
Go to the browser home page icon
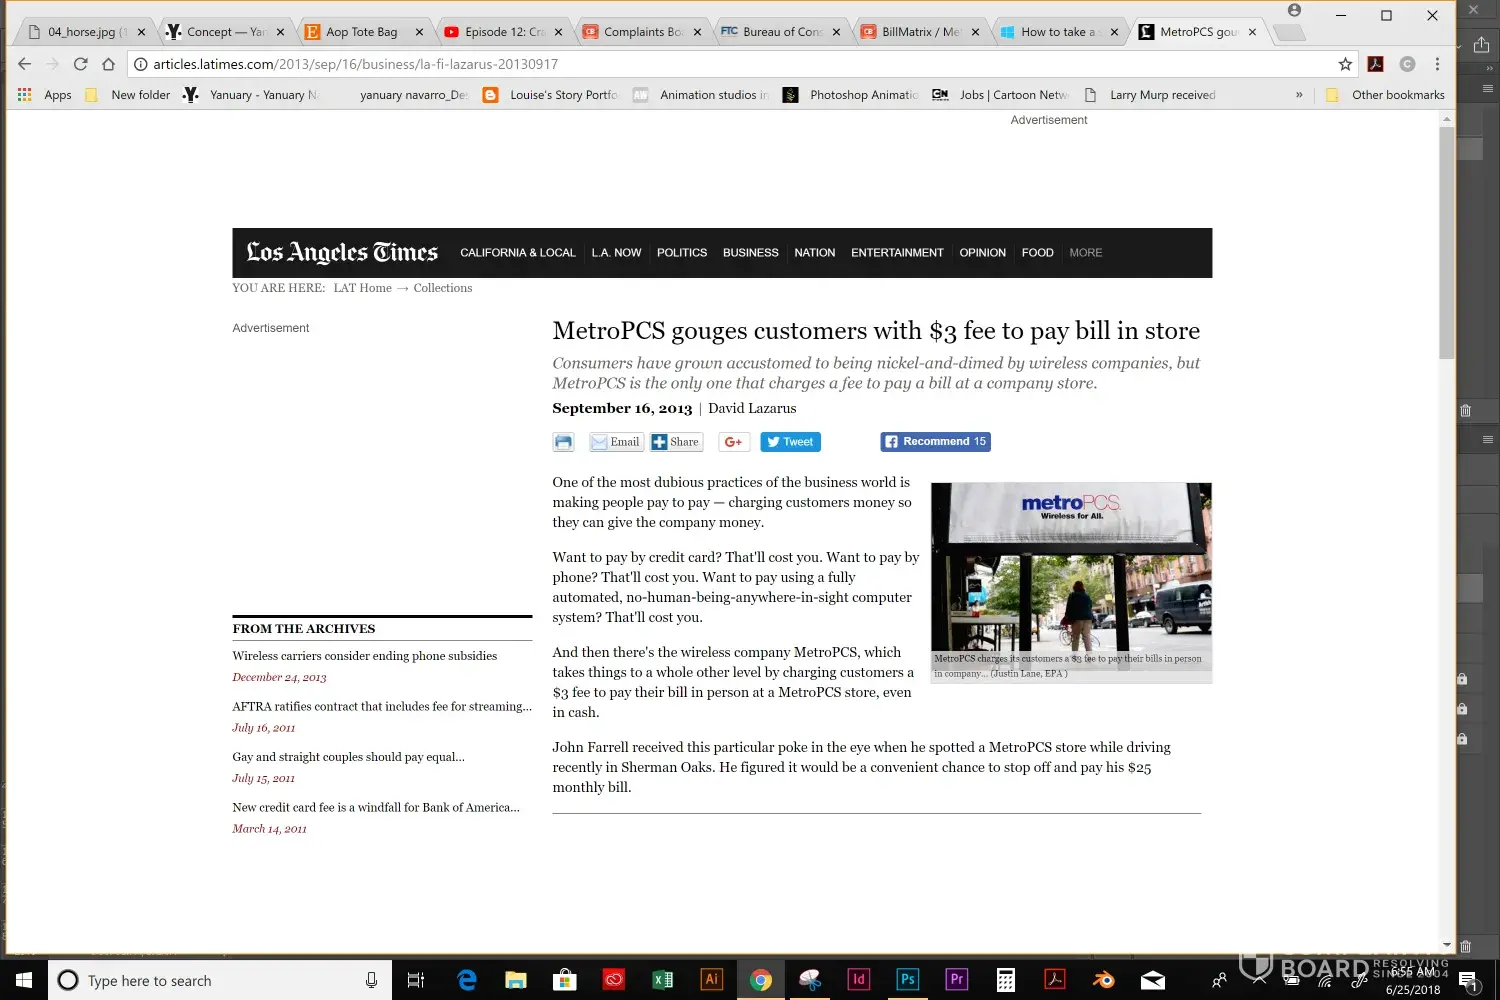108,64
